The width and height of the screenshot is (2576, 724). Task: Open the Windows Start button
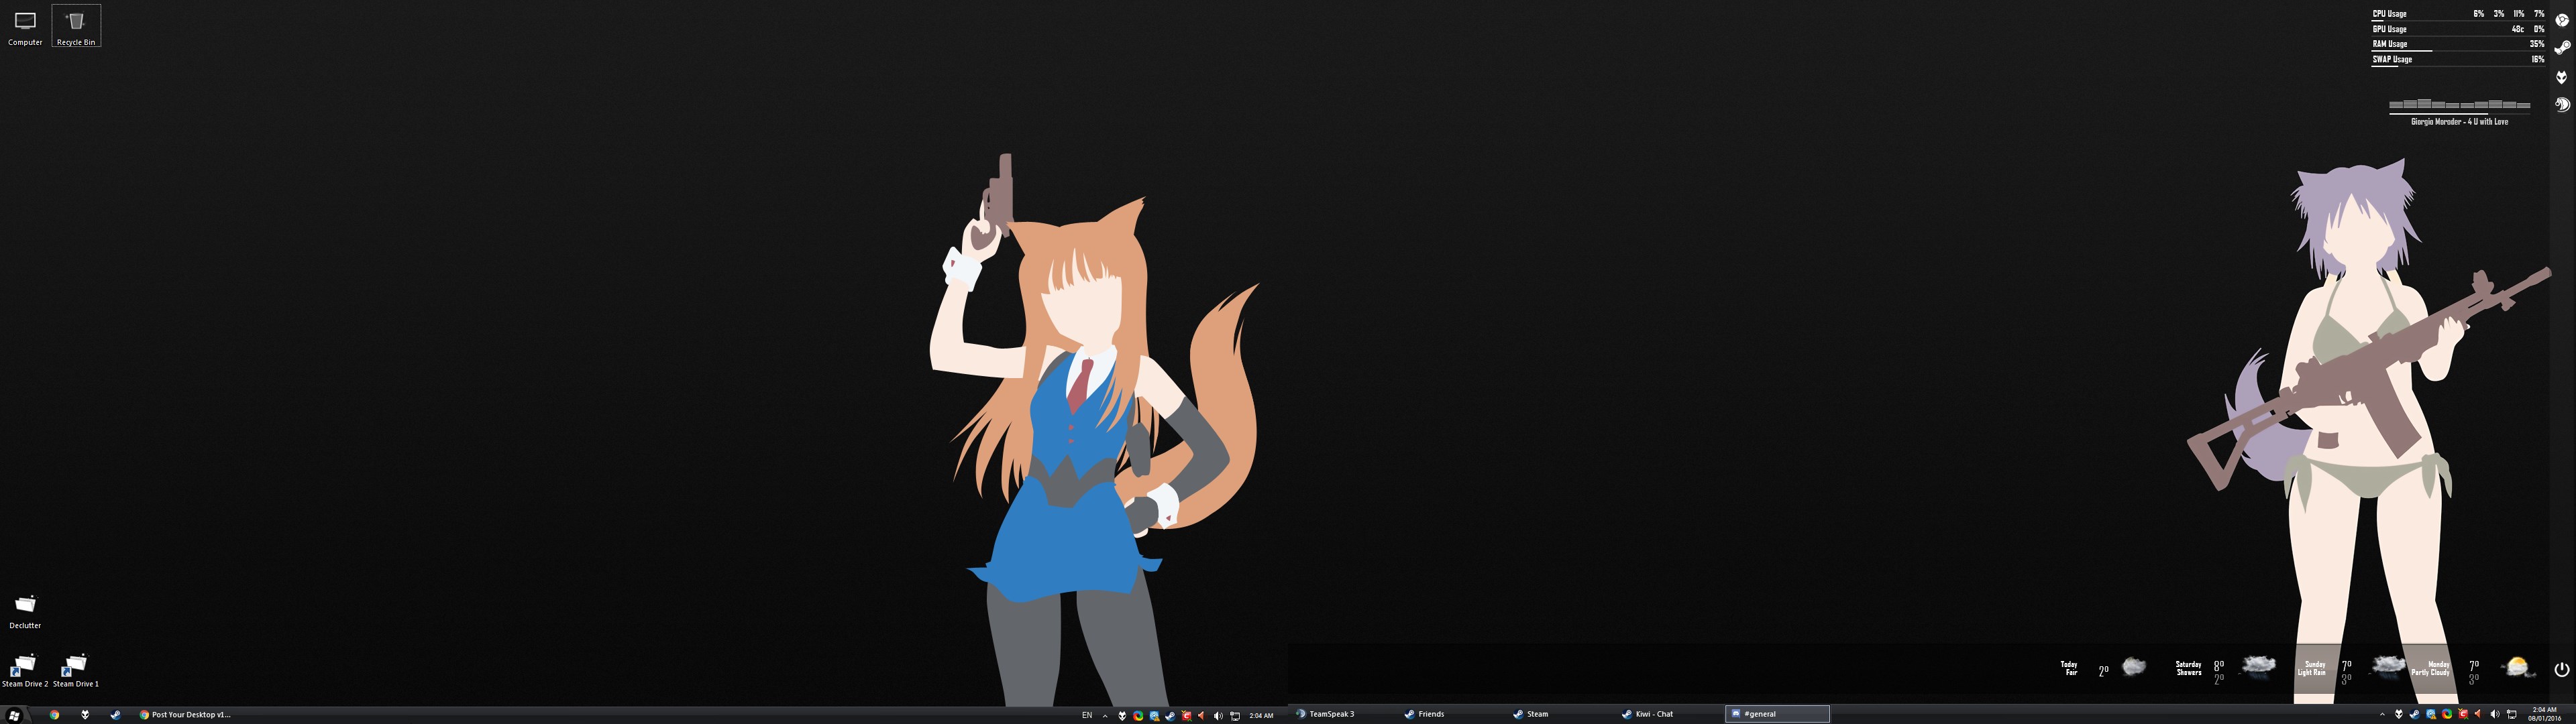point(15,715)
